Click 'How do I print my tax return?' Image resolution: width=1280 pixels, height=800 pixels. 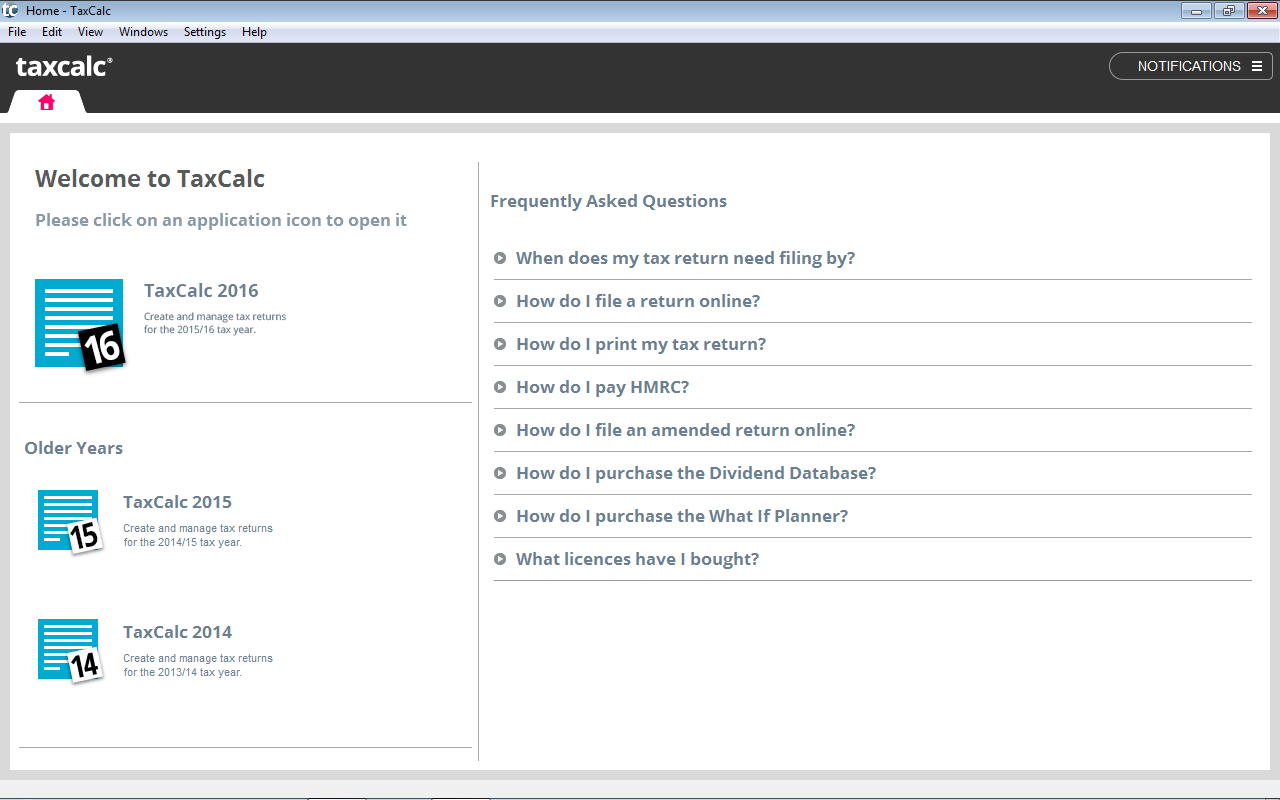(641, 344)
